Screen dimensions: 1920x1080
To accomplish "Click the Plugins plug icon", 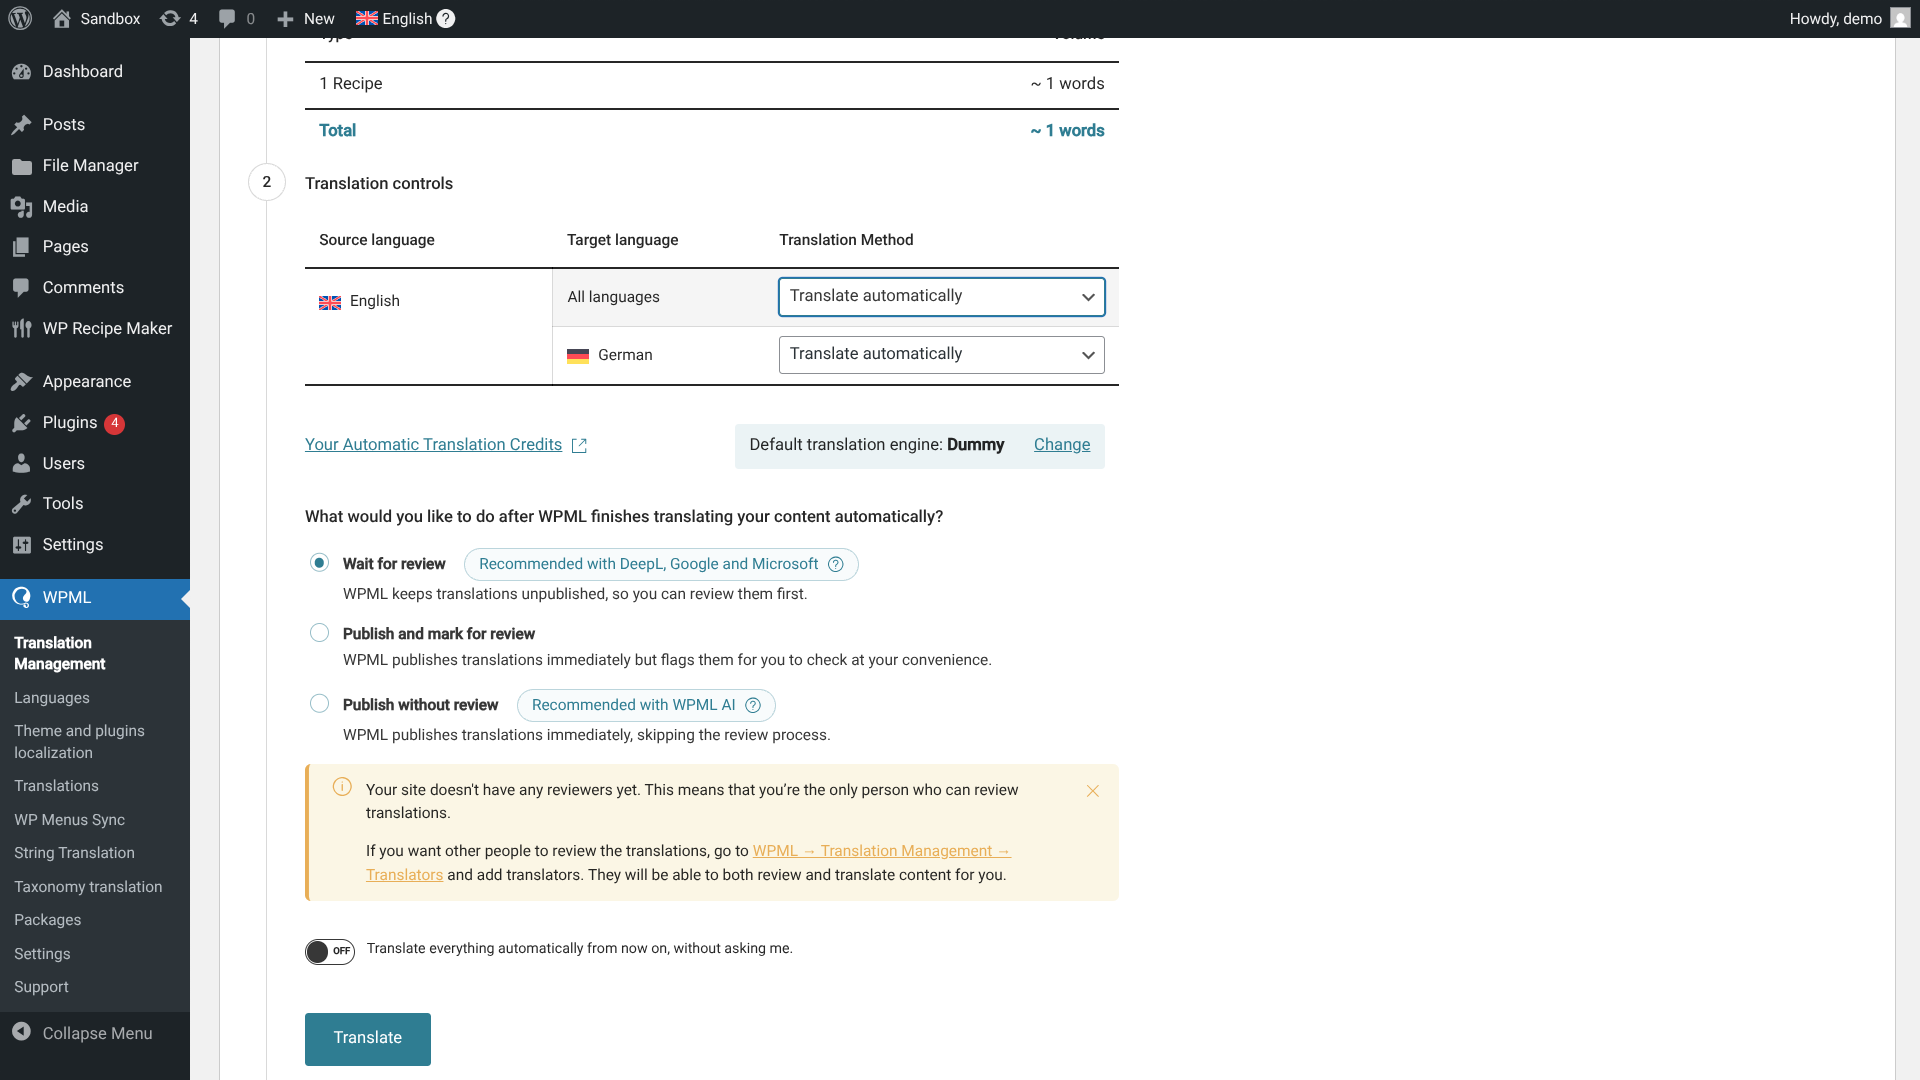I will coord(22,423).
